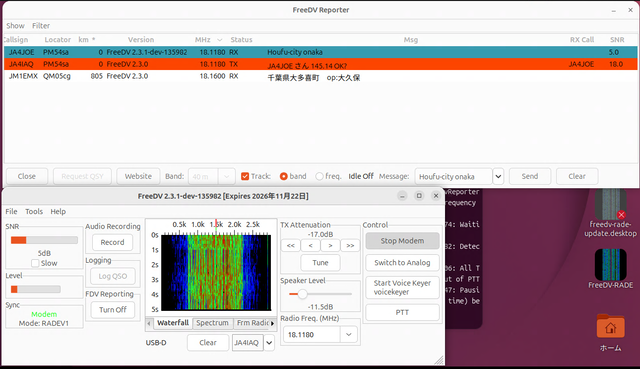Open the Filter menu in Reporter

click(41, 26)
